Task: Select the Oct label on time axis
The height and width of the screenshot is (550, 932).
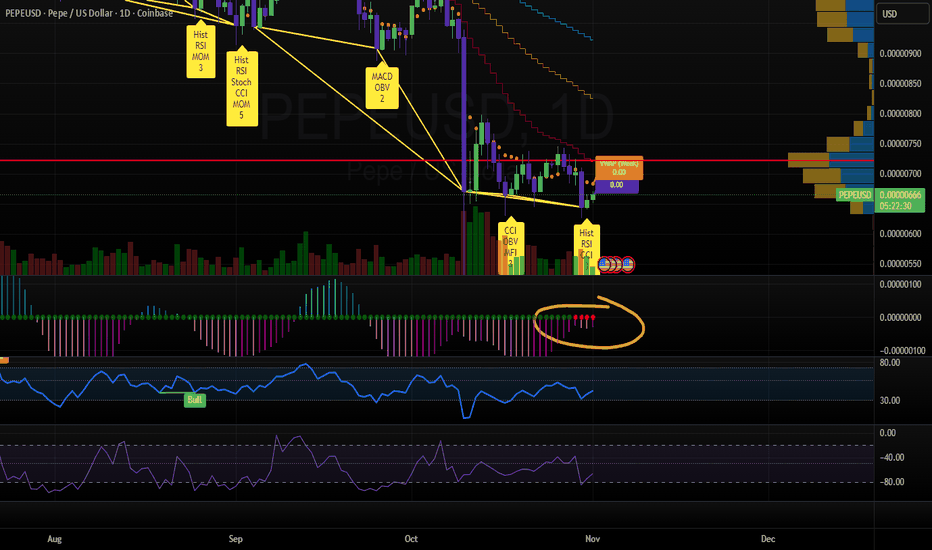Action: [411, 539]
